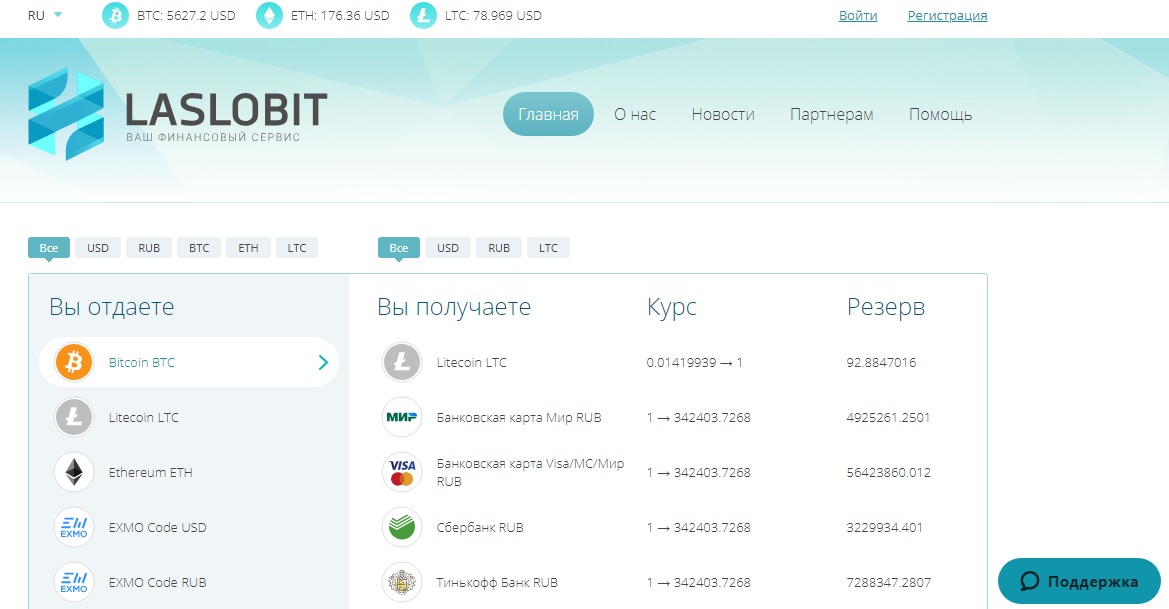This screenshot has height=609, width=1169.
Task: Select the Все filter for give currencies
Action: point(48,247)
